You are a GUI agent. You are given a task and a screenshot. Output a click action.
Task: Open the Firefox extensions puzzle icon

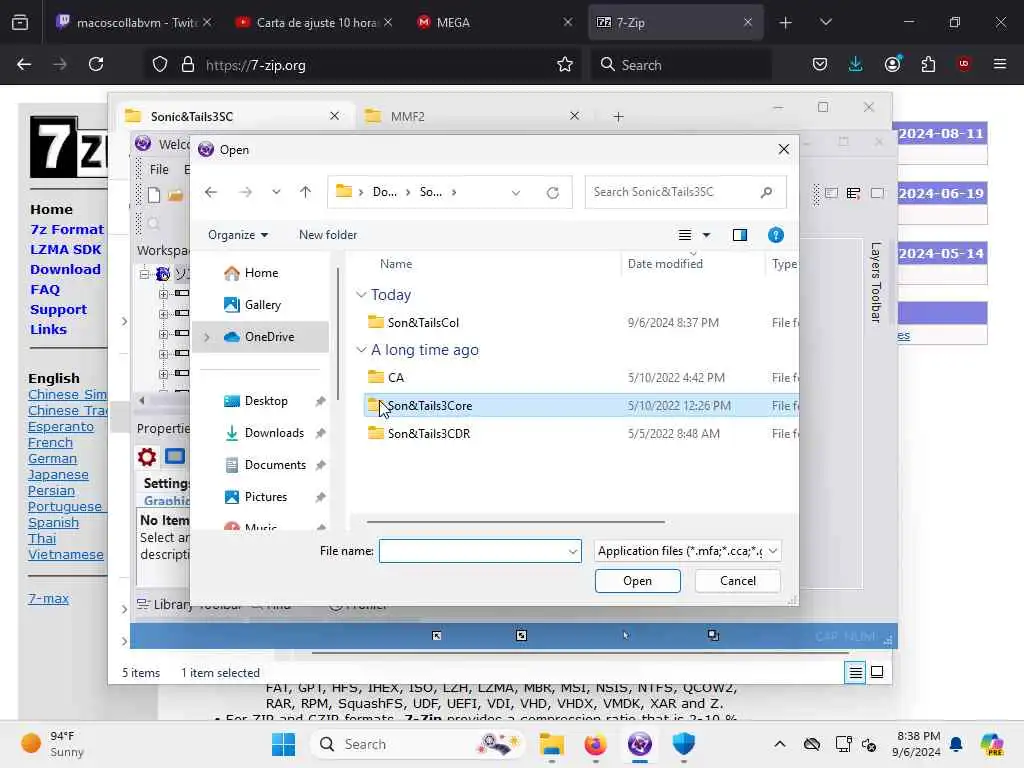[x=928, y=64]
